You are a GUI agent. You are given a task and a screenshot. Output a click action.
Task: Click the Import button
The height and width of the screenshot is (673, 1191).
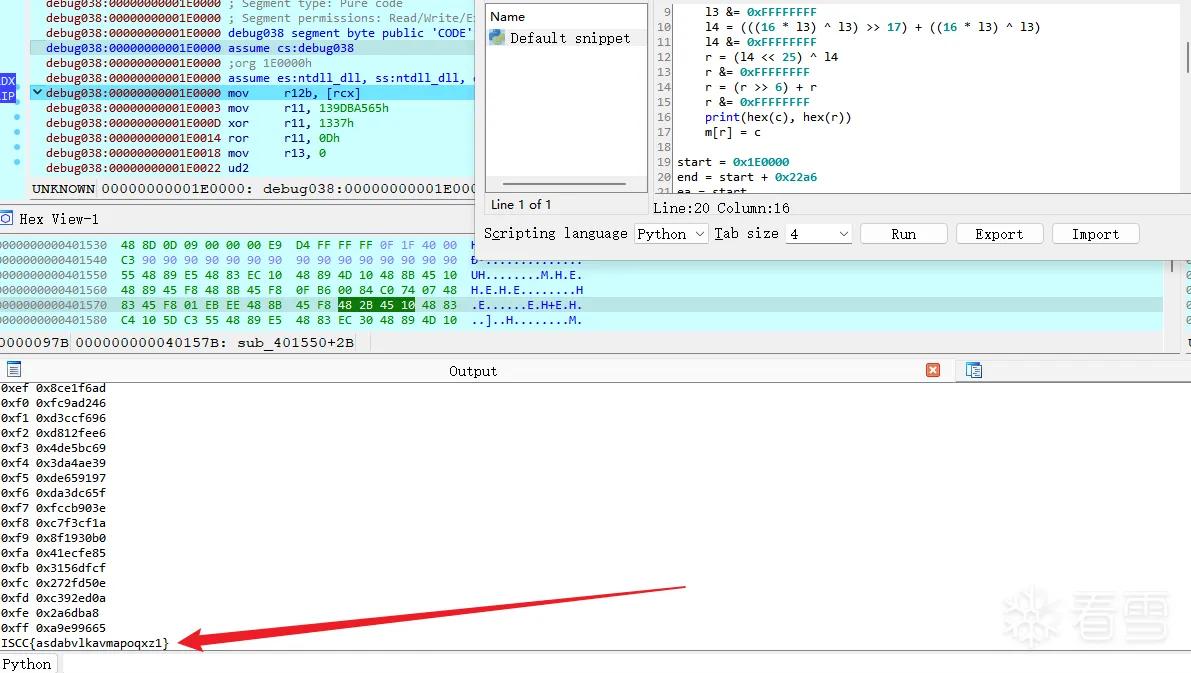pos(1095,234)
